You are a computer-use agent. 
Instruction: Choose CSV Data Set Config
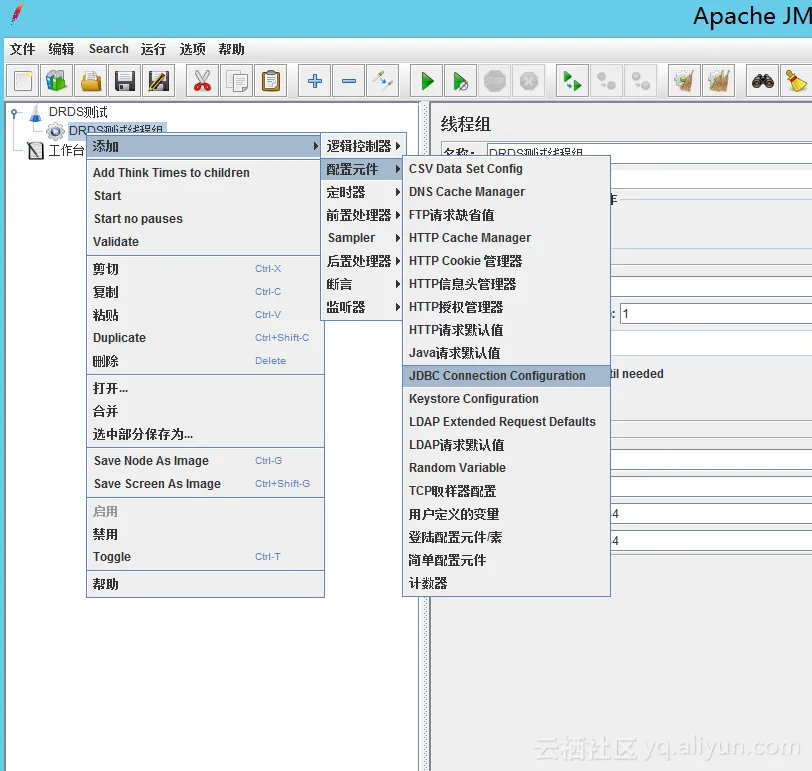coord(506,169)
